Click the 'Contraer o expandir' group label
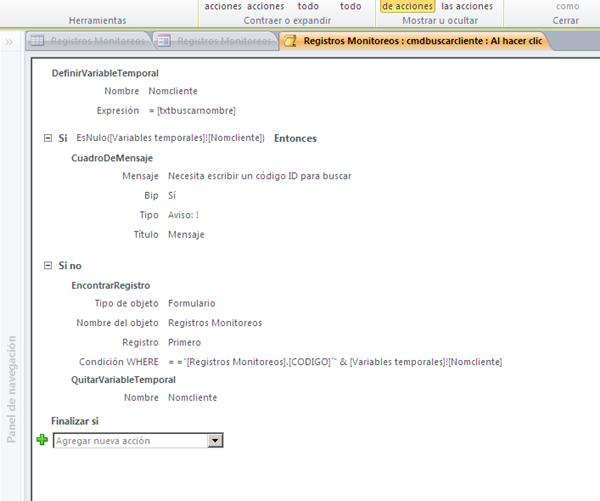The image size is (600, 501). click(287, 21)
